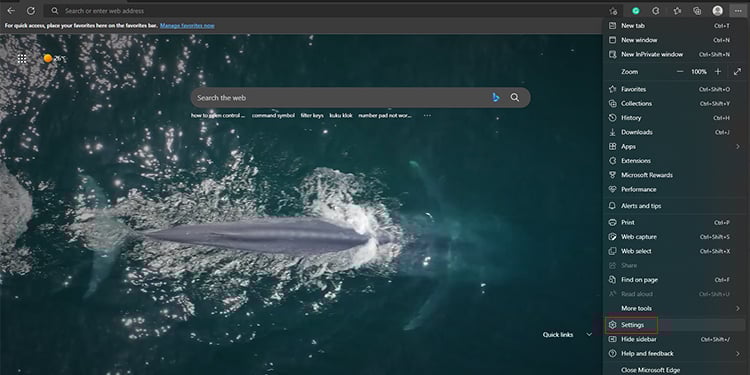
Task: Increase zoom with the plus button
Action: (717, 72)
